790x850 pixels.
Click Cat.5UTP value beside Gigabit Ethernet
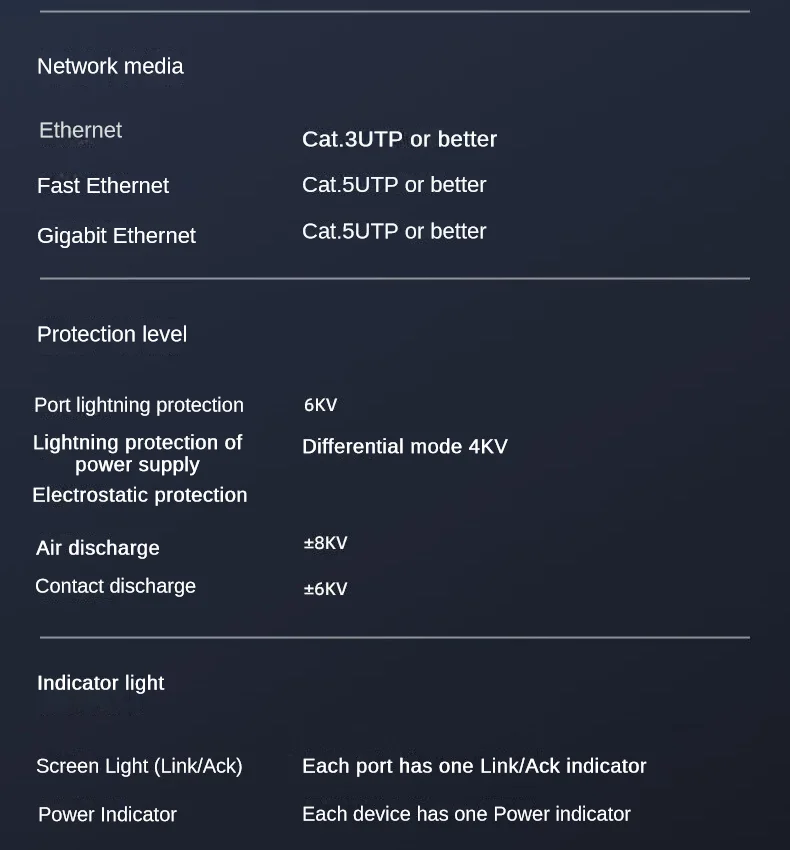(394, 232)
